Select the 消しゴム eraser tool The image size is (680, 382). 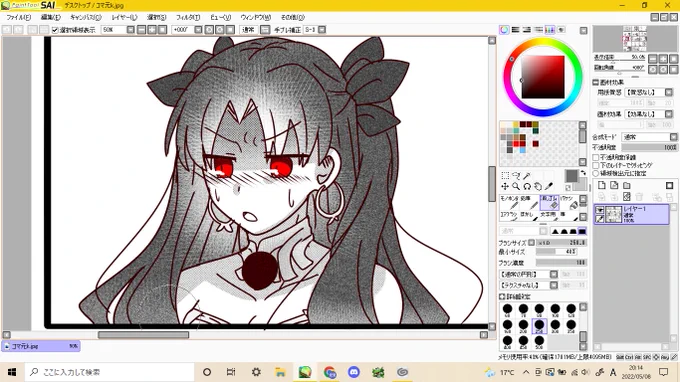pos(549,203)
